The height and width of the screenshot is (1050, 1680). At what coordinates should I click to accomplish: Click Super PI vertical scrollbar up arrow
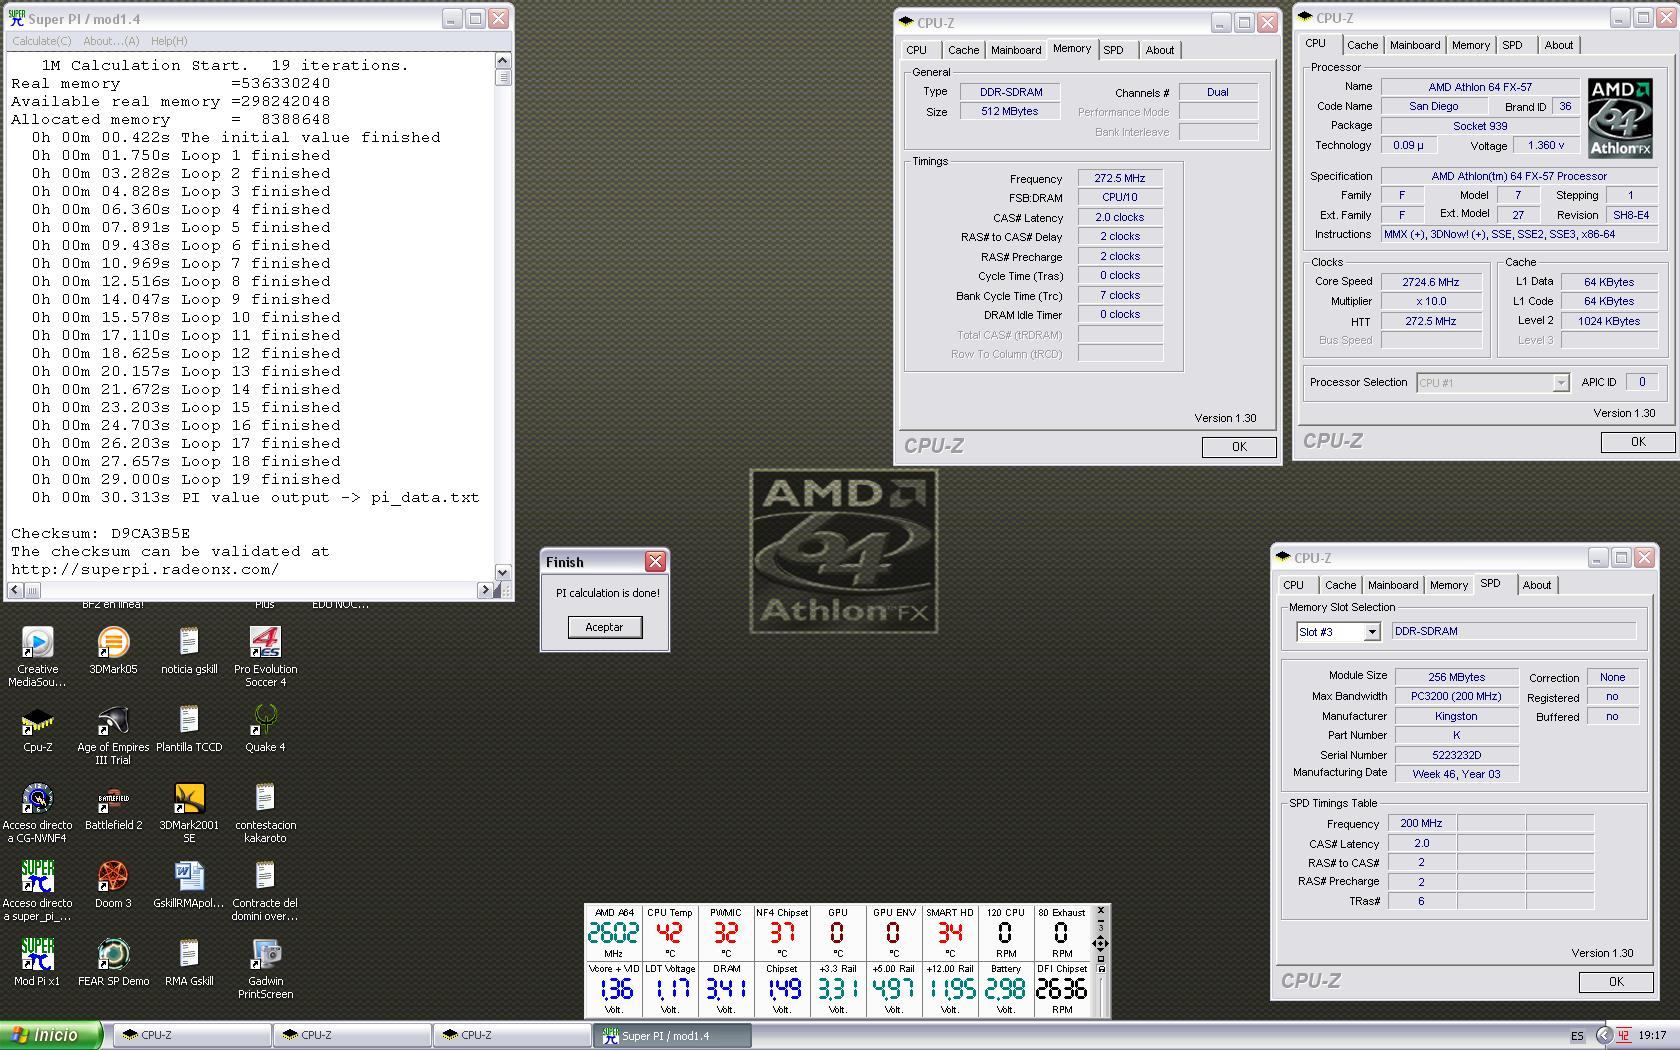(x=502, y=61)
